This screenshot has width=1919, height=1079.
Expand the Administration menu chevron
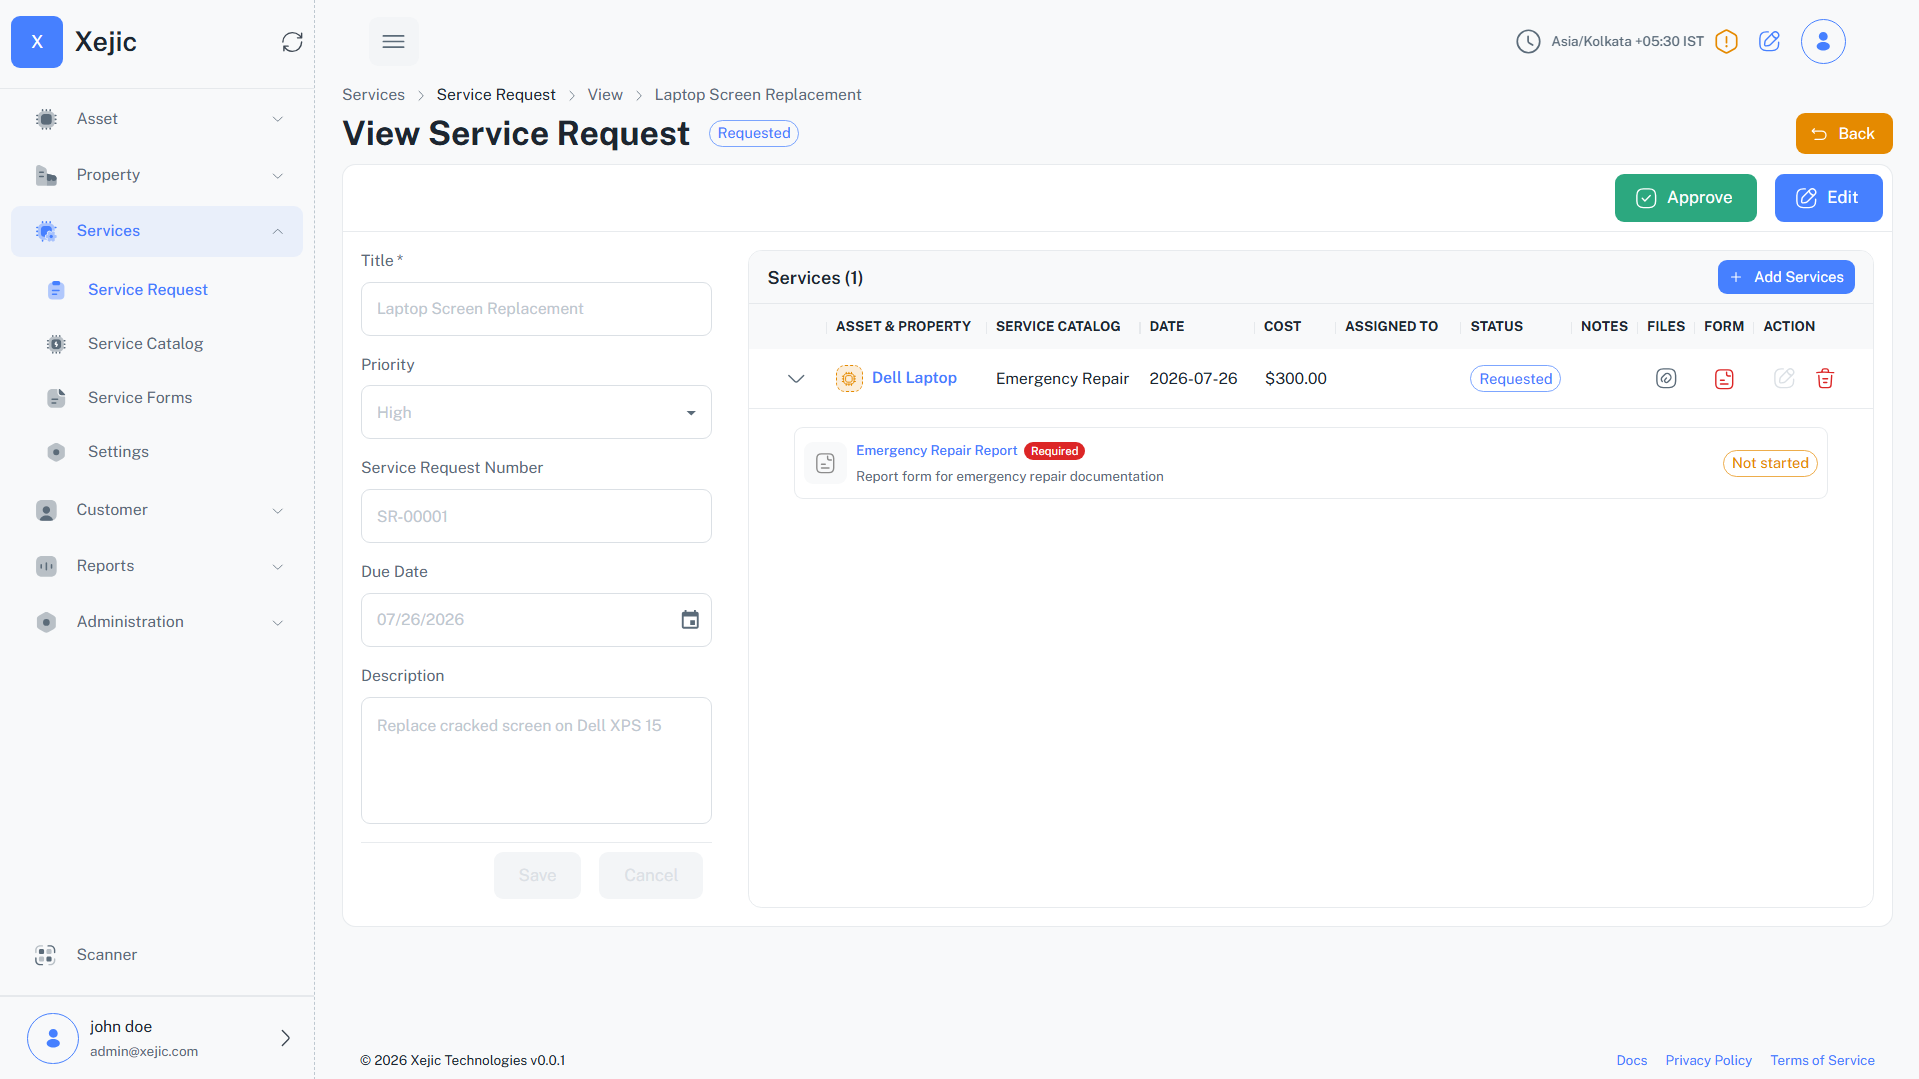(278, 622)
